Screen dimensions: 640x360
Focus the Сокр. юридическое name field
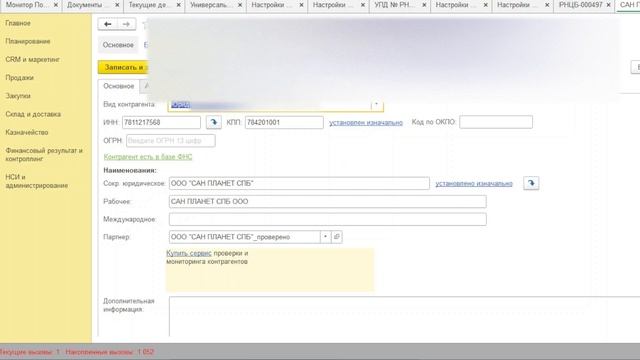(299, 183)
